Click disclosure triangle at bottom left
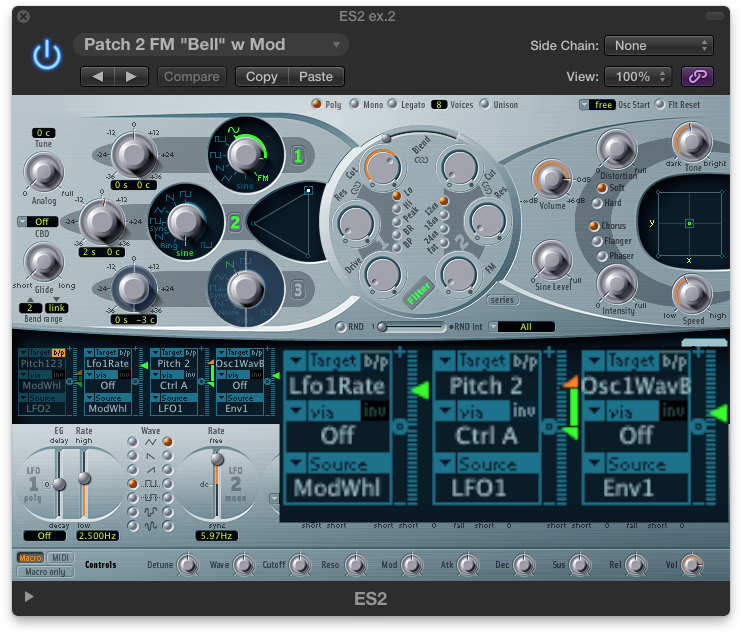Image resolution: width=741 pixels, height=633 pixels. (x=29, y=597)
